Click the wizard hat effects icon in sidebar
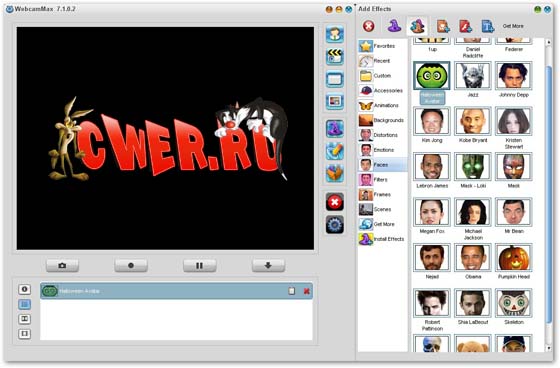Image resolution: width=560 pixels, height=368 pixels. click(335, 128)
